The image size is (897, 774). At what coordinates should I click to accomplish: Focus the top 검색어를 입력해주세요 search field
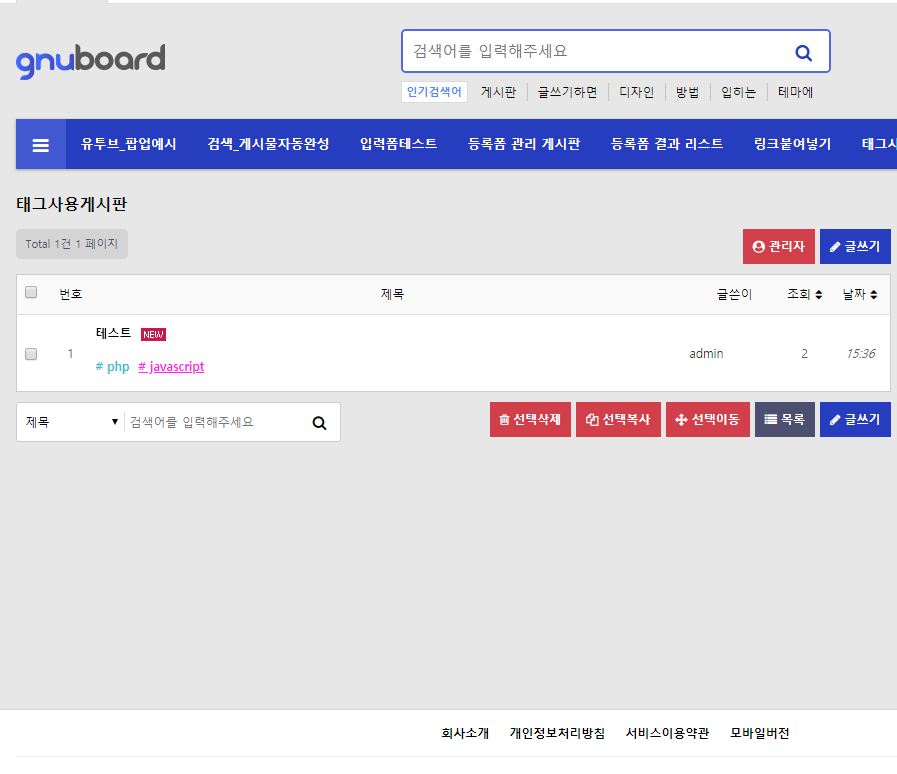tap(590, 51)
